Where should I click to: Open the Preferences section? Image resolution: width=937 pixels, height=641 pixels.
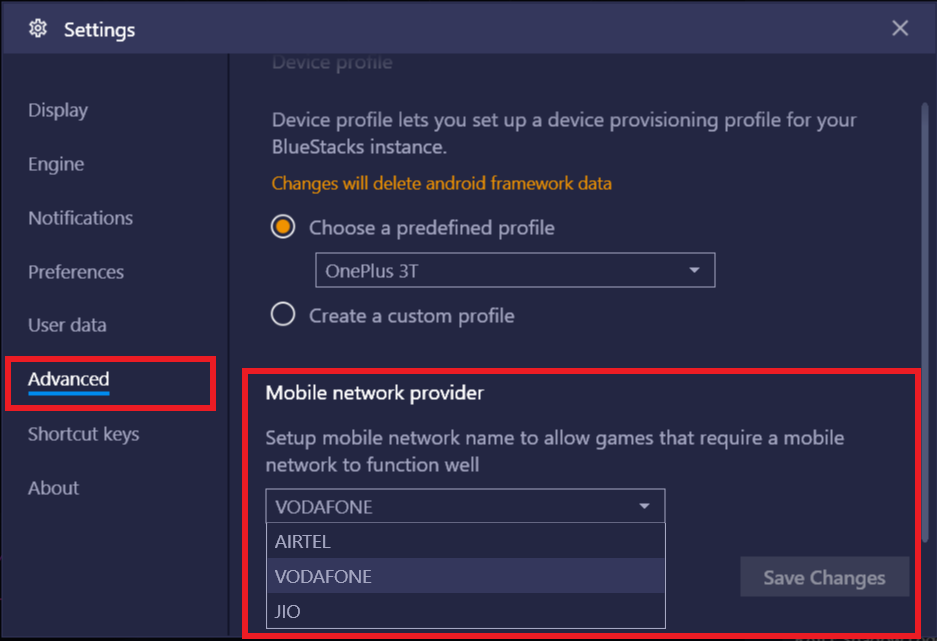click(76, 272)
